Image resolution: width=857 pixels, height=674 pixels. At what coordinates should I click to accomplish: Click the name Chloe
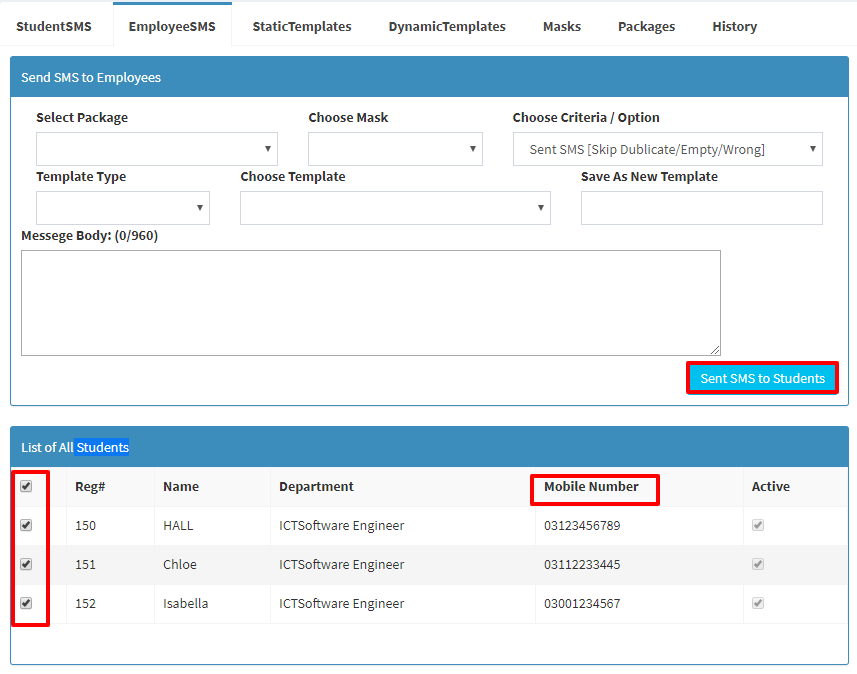(180, 565)
